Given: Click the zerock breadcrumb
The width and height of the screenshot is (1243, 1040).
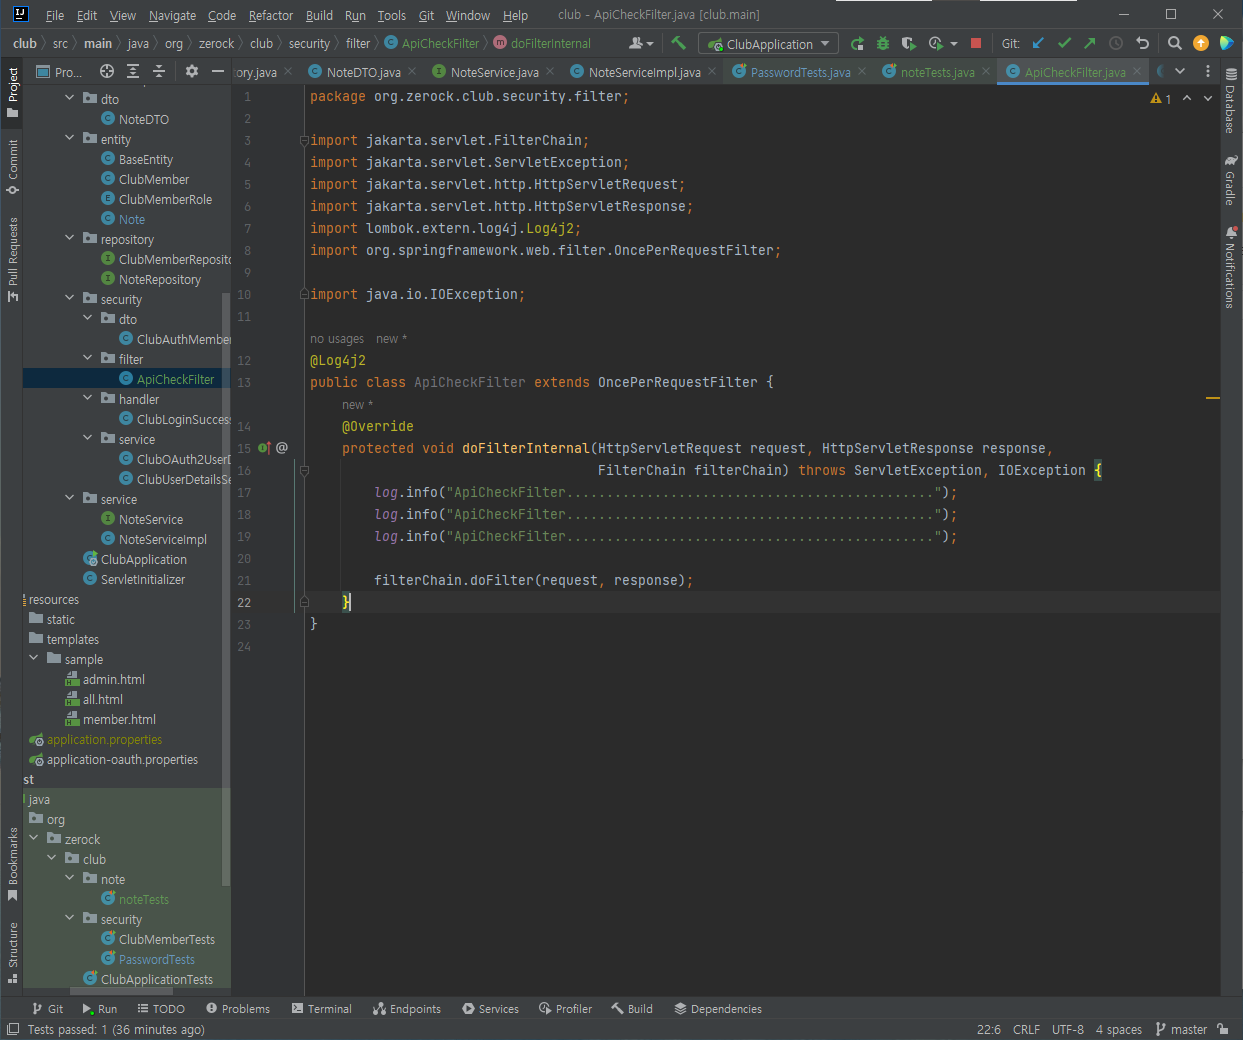Looking at the screenshot, I should pyautogui.click(x=216, y=43).
